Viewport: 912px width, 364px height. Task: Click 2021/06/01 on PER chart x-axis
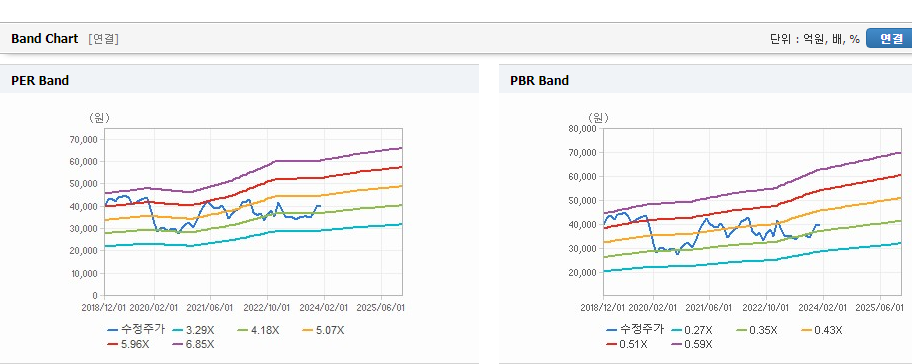pos(211,308)
